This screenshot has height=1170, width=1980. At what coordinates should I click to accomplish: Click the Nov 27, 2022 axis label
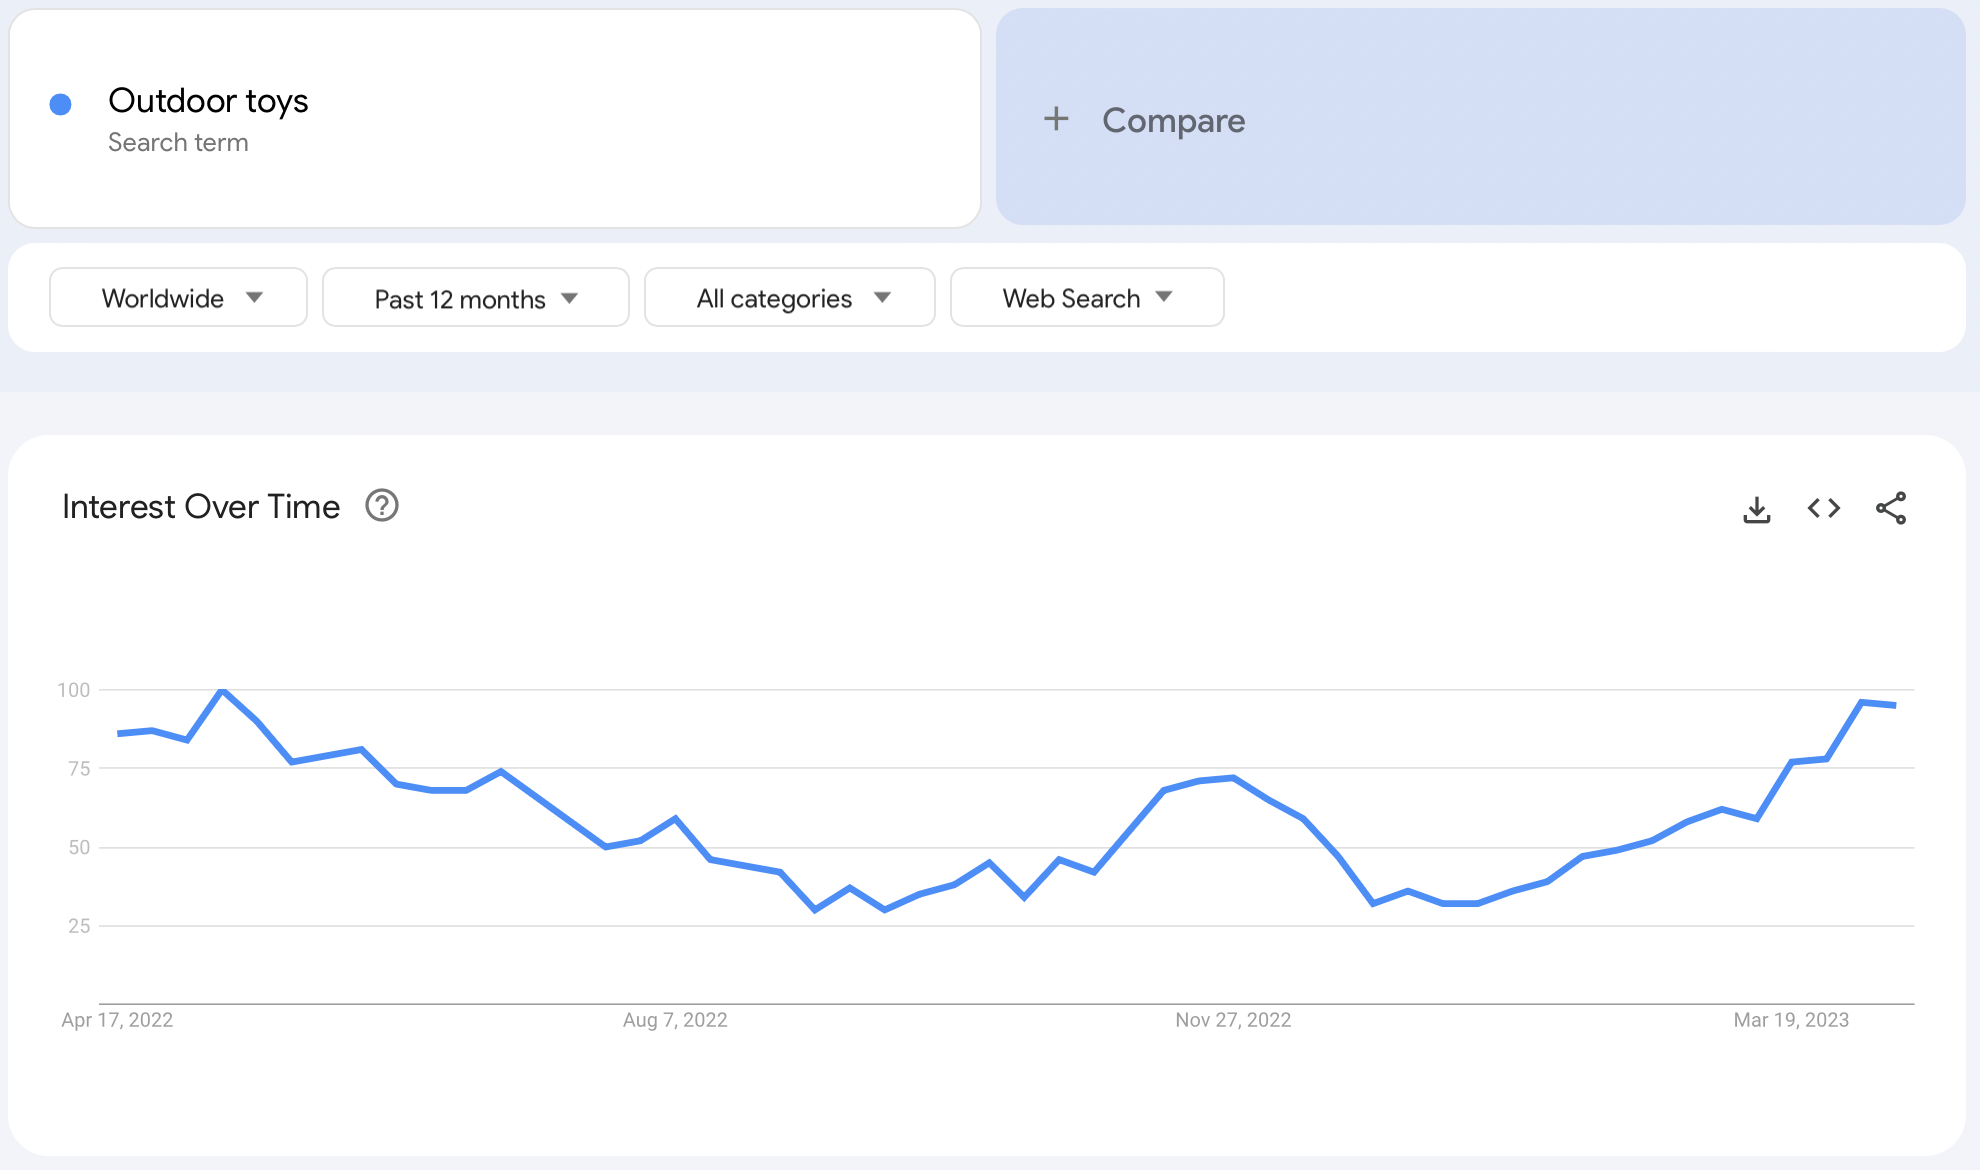(1232, 1020)
